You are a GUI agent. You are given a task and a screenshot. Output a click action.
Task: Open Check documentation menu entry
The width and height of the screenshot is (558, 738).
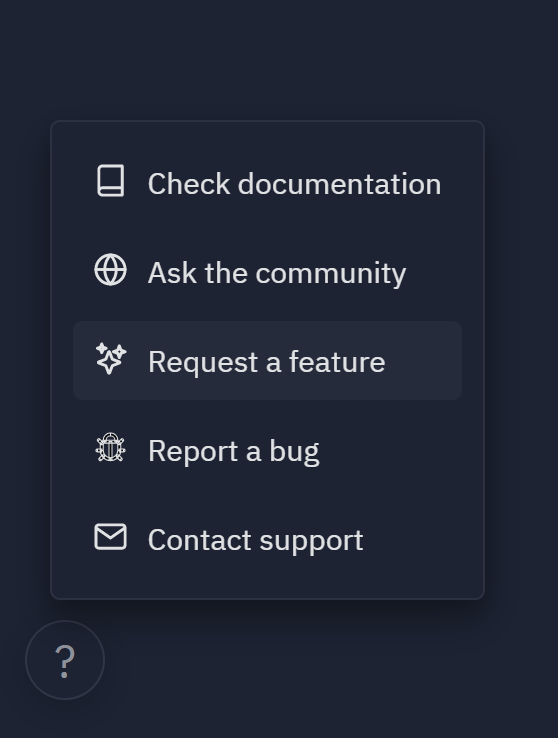click(267, 183)
